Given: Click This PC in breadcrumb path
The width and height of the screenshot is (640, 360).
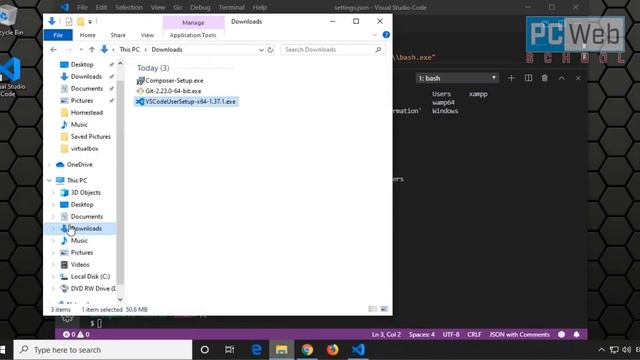Looking at the screenshot, I should click(129, 49).
